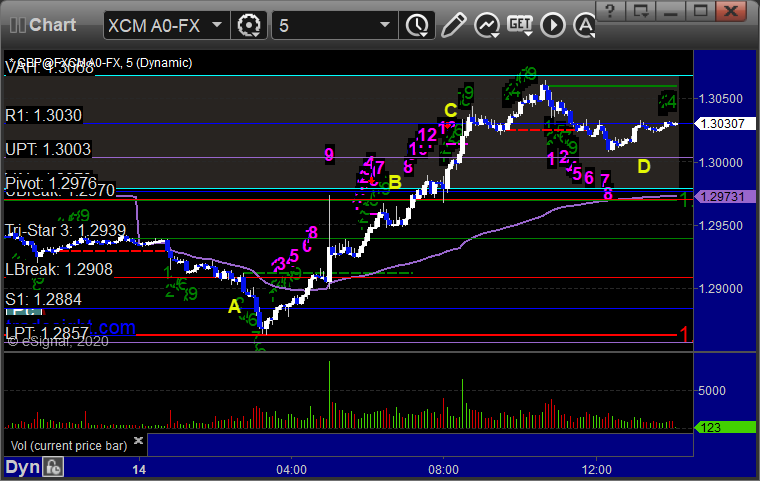Select the Vol (current price bar) label
Image resolution: width=760 pixels, height=481 pixels.
tap(69, 445)
